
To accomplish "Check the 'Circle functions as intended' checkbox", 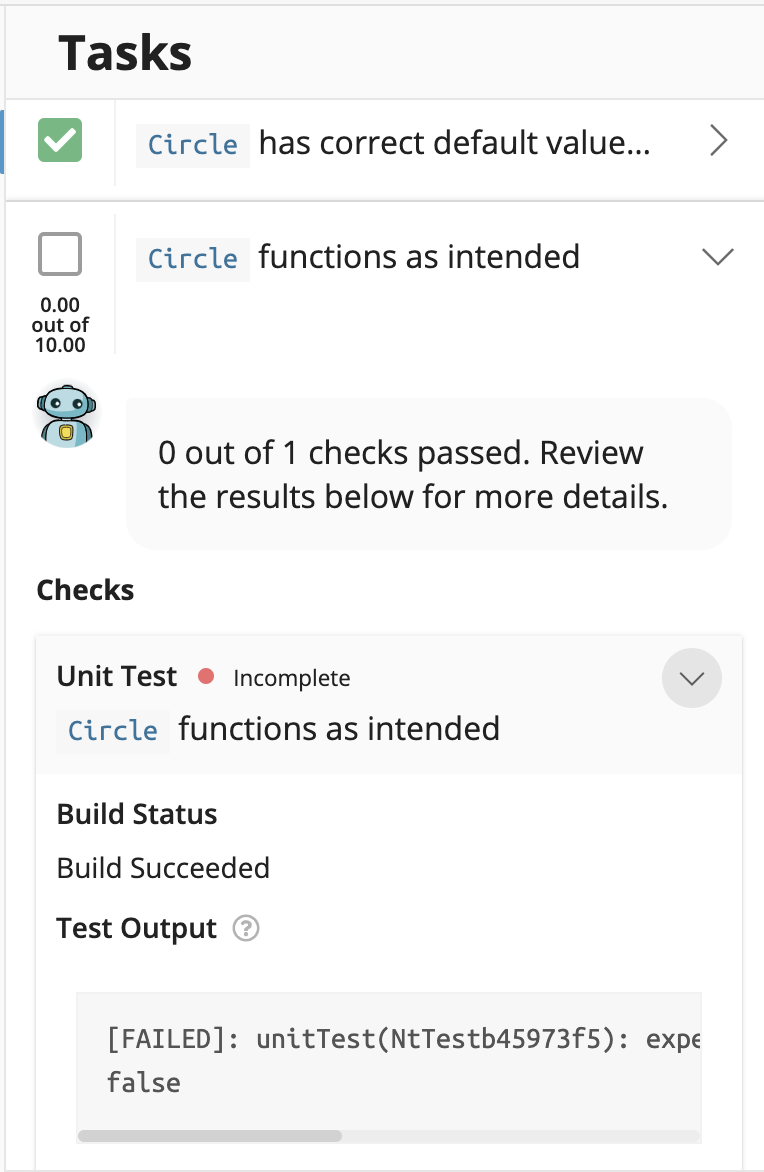I will tap(59, 254).
